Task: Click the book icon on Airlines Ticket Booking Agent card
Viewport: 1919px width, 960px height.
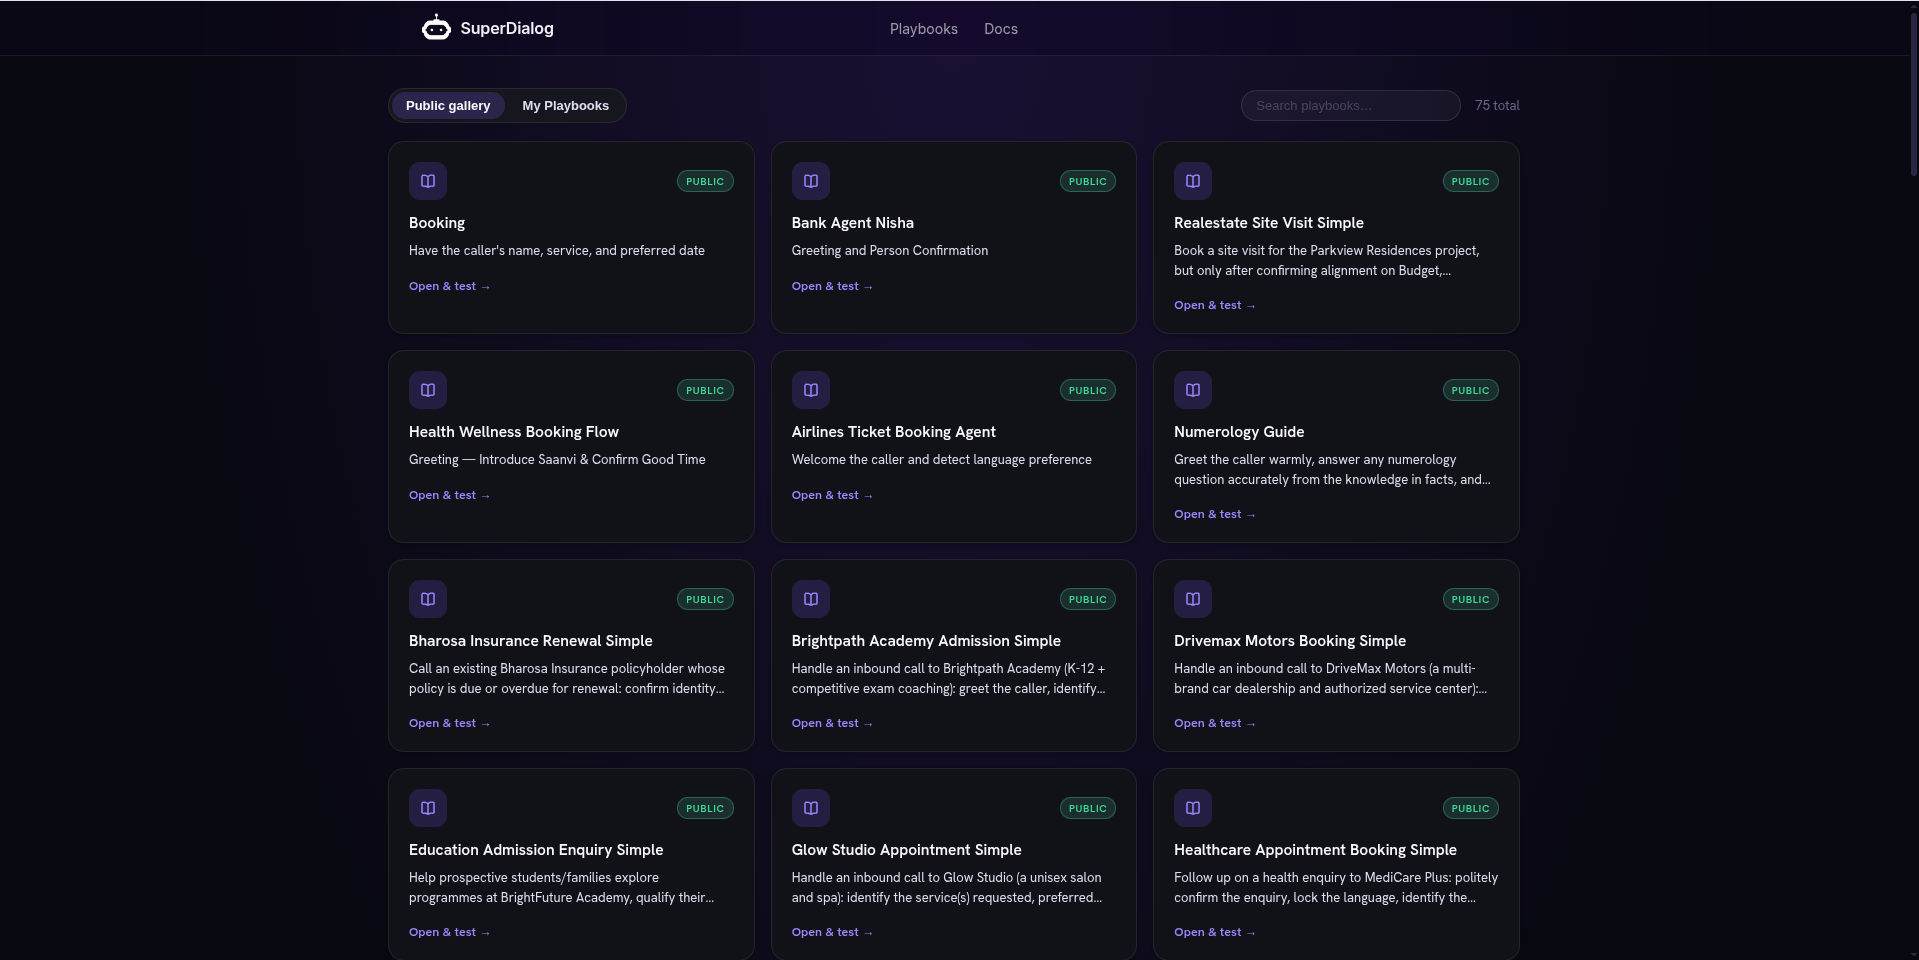Action: click(x=811, y=390)
